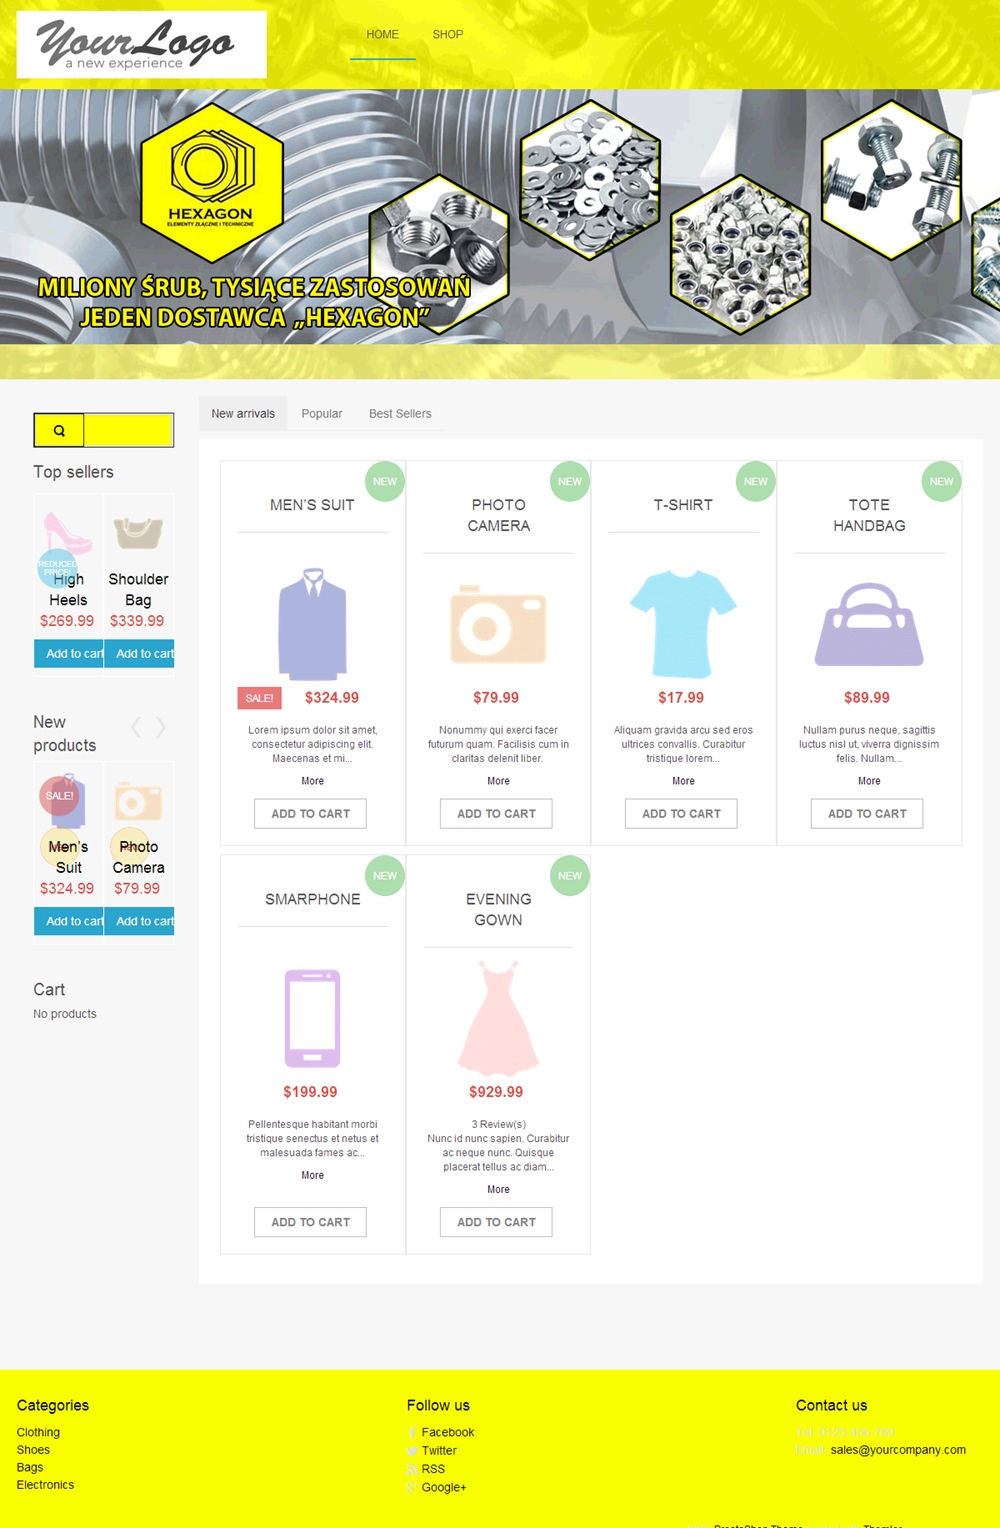Add High Heels to cart in Top sellers

pyautogui.click(x=69, y=654)
